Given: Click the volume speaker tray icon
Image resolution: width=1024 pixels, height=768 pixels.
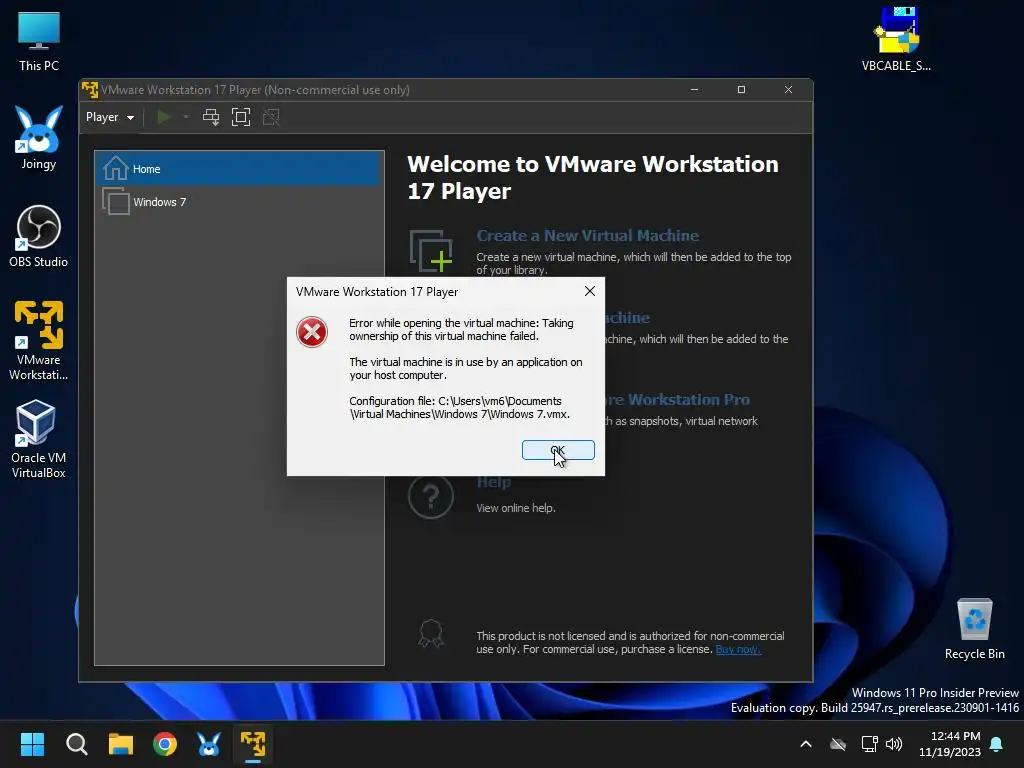Looking at the screenshot, I should pos(894,744).
